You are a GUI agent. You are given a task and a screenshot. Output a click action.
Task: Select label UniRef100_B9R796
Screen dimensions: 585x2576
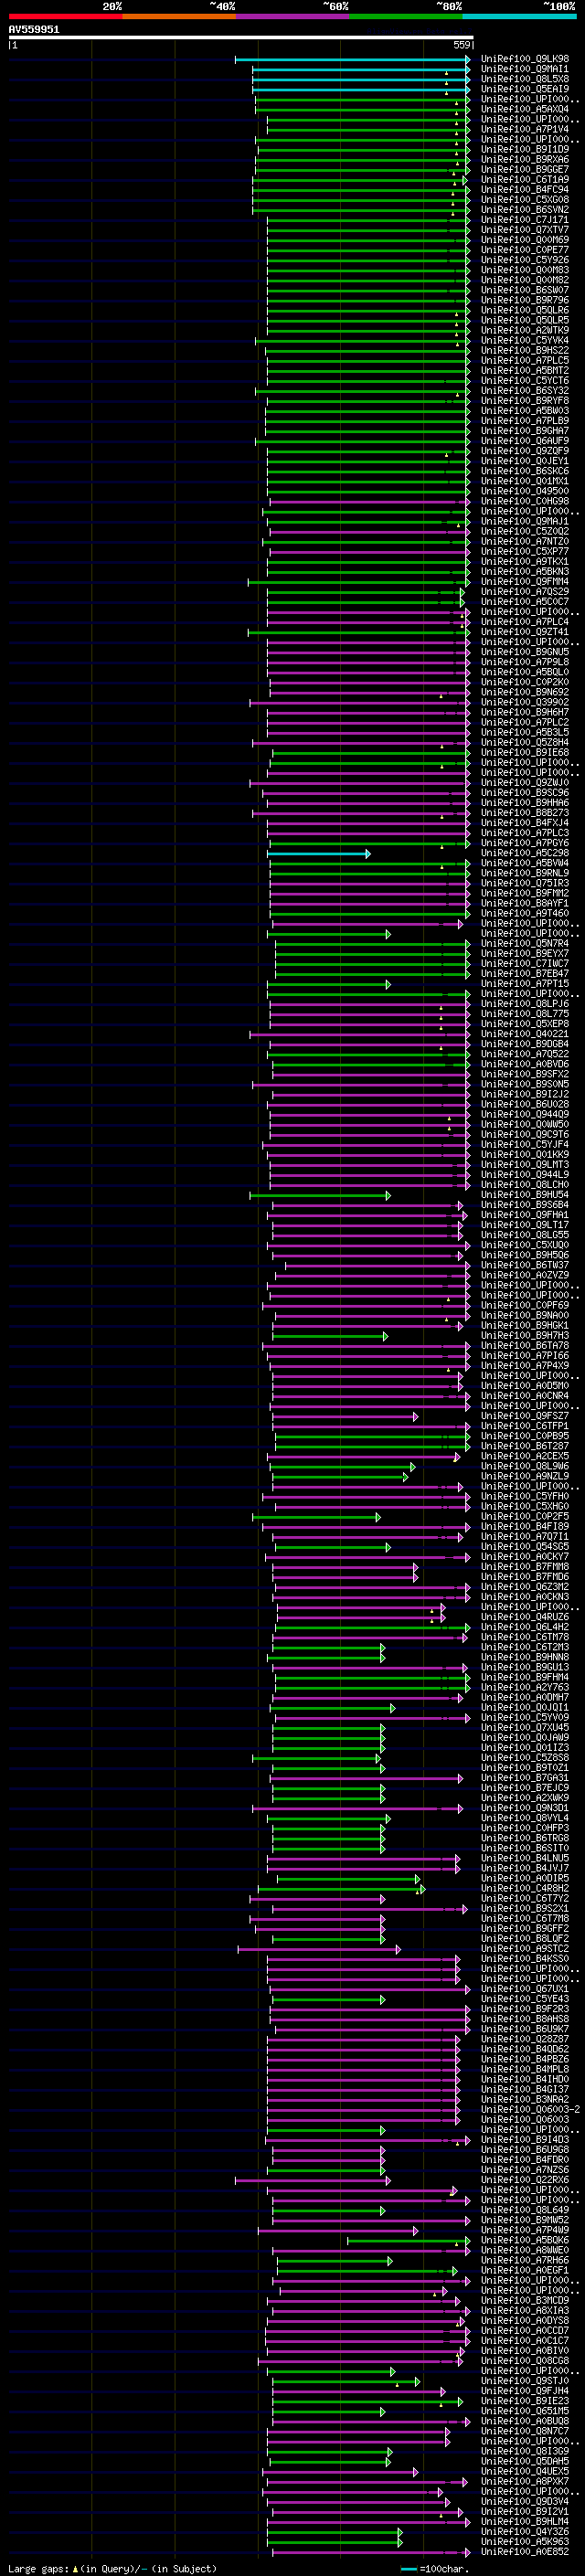coord(524,300)
